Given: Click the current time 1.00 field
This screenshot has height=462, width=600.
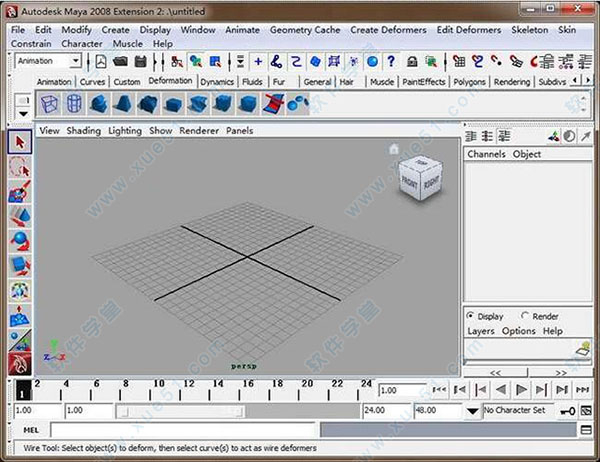Looking at the screenshot, I should (403, 390).
